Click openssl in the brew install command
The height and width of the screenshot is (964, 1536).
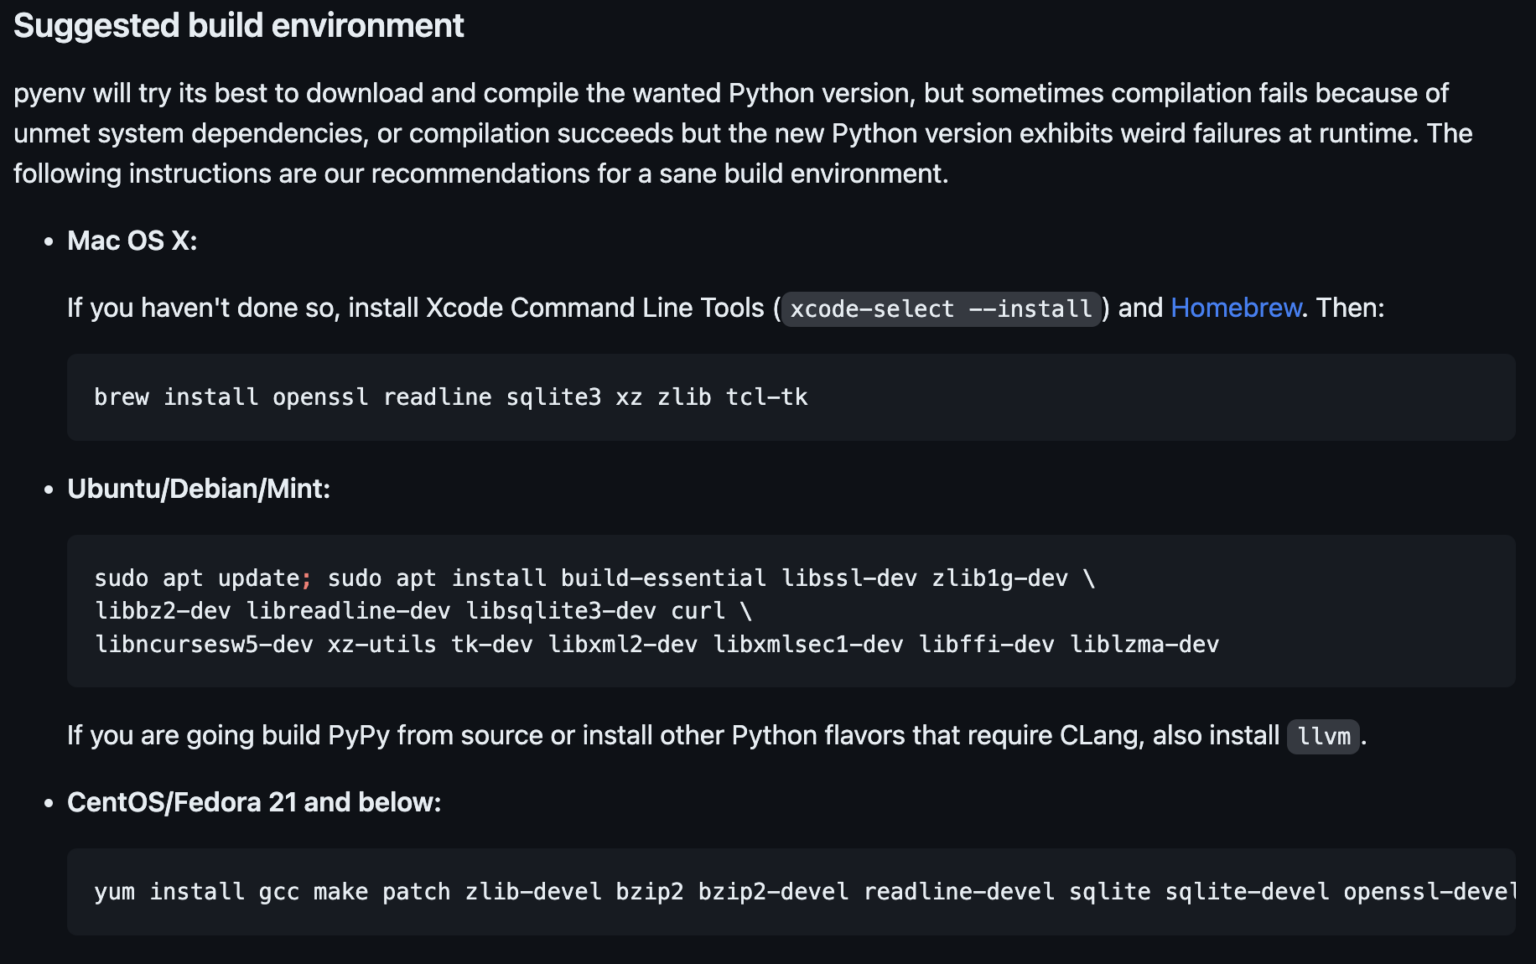[x=320, y=397]
